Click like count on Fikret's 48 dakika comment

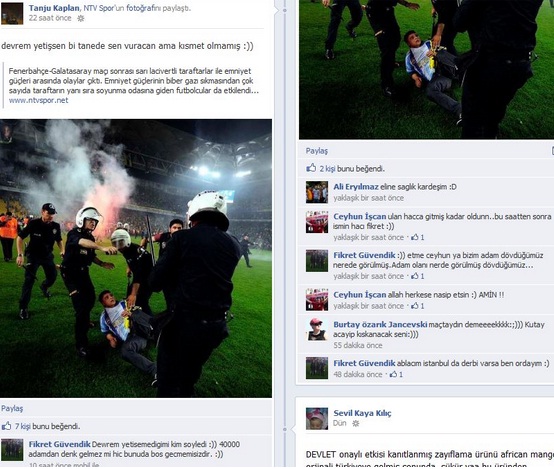pos(396,374)
